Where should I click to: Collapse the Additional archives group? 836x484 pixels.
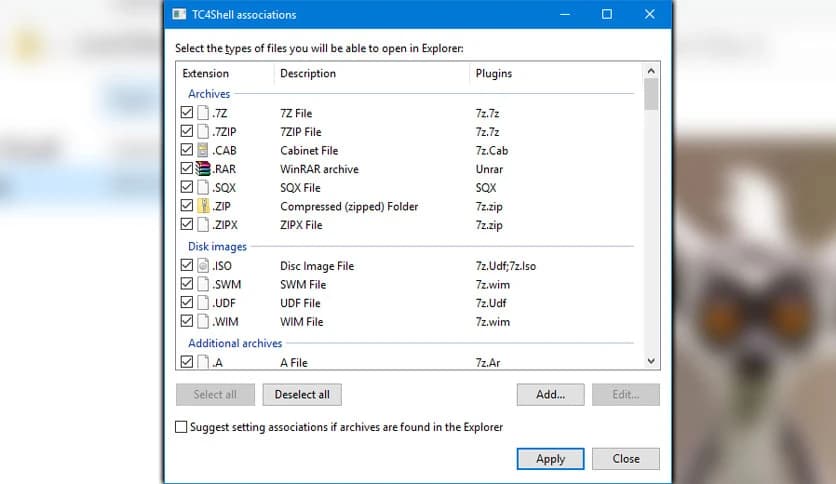tap(235, 343)
